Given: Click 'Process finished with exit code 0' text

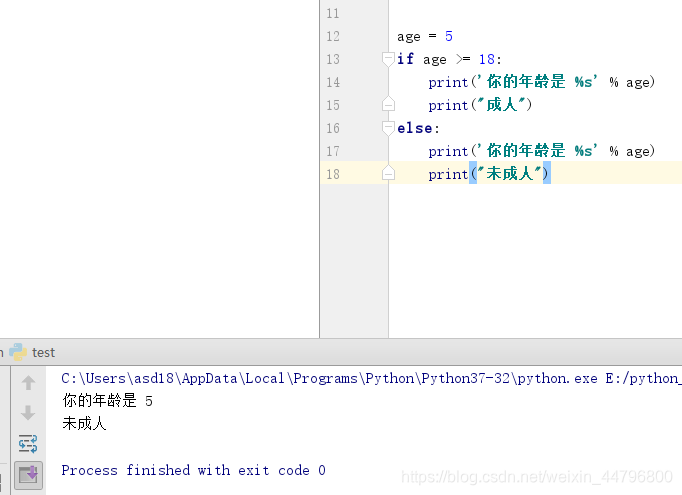Looking at the screenshot, I should pos(193,470).
